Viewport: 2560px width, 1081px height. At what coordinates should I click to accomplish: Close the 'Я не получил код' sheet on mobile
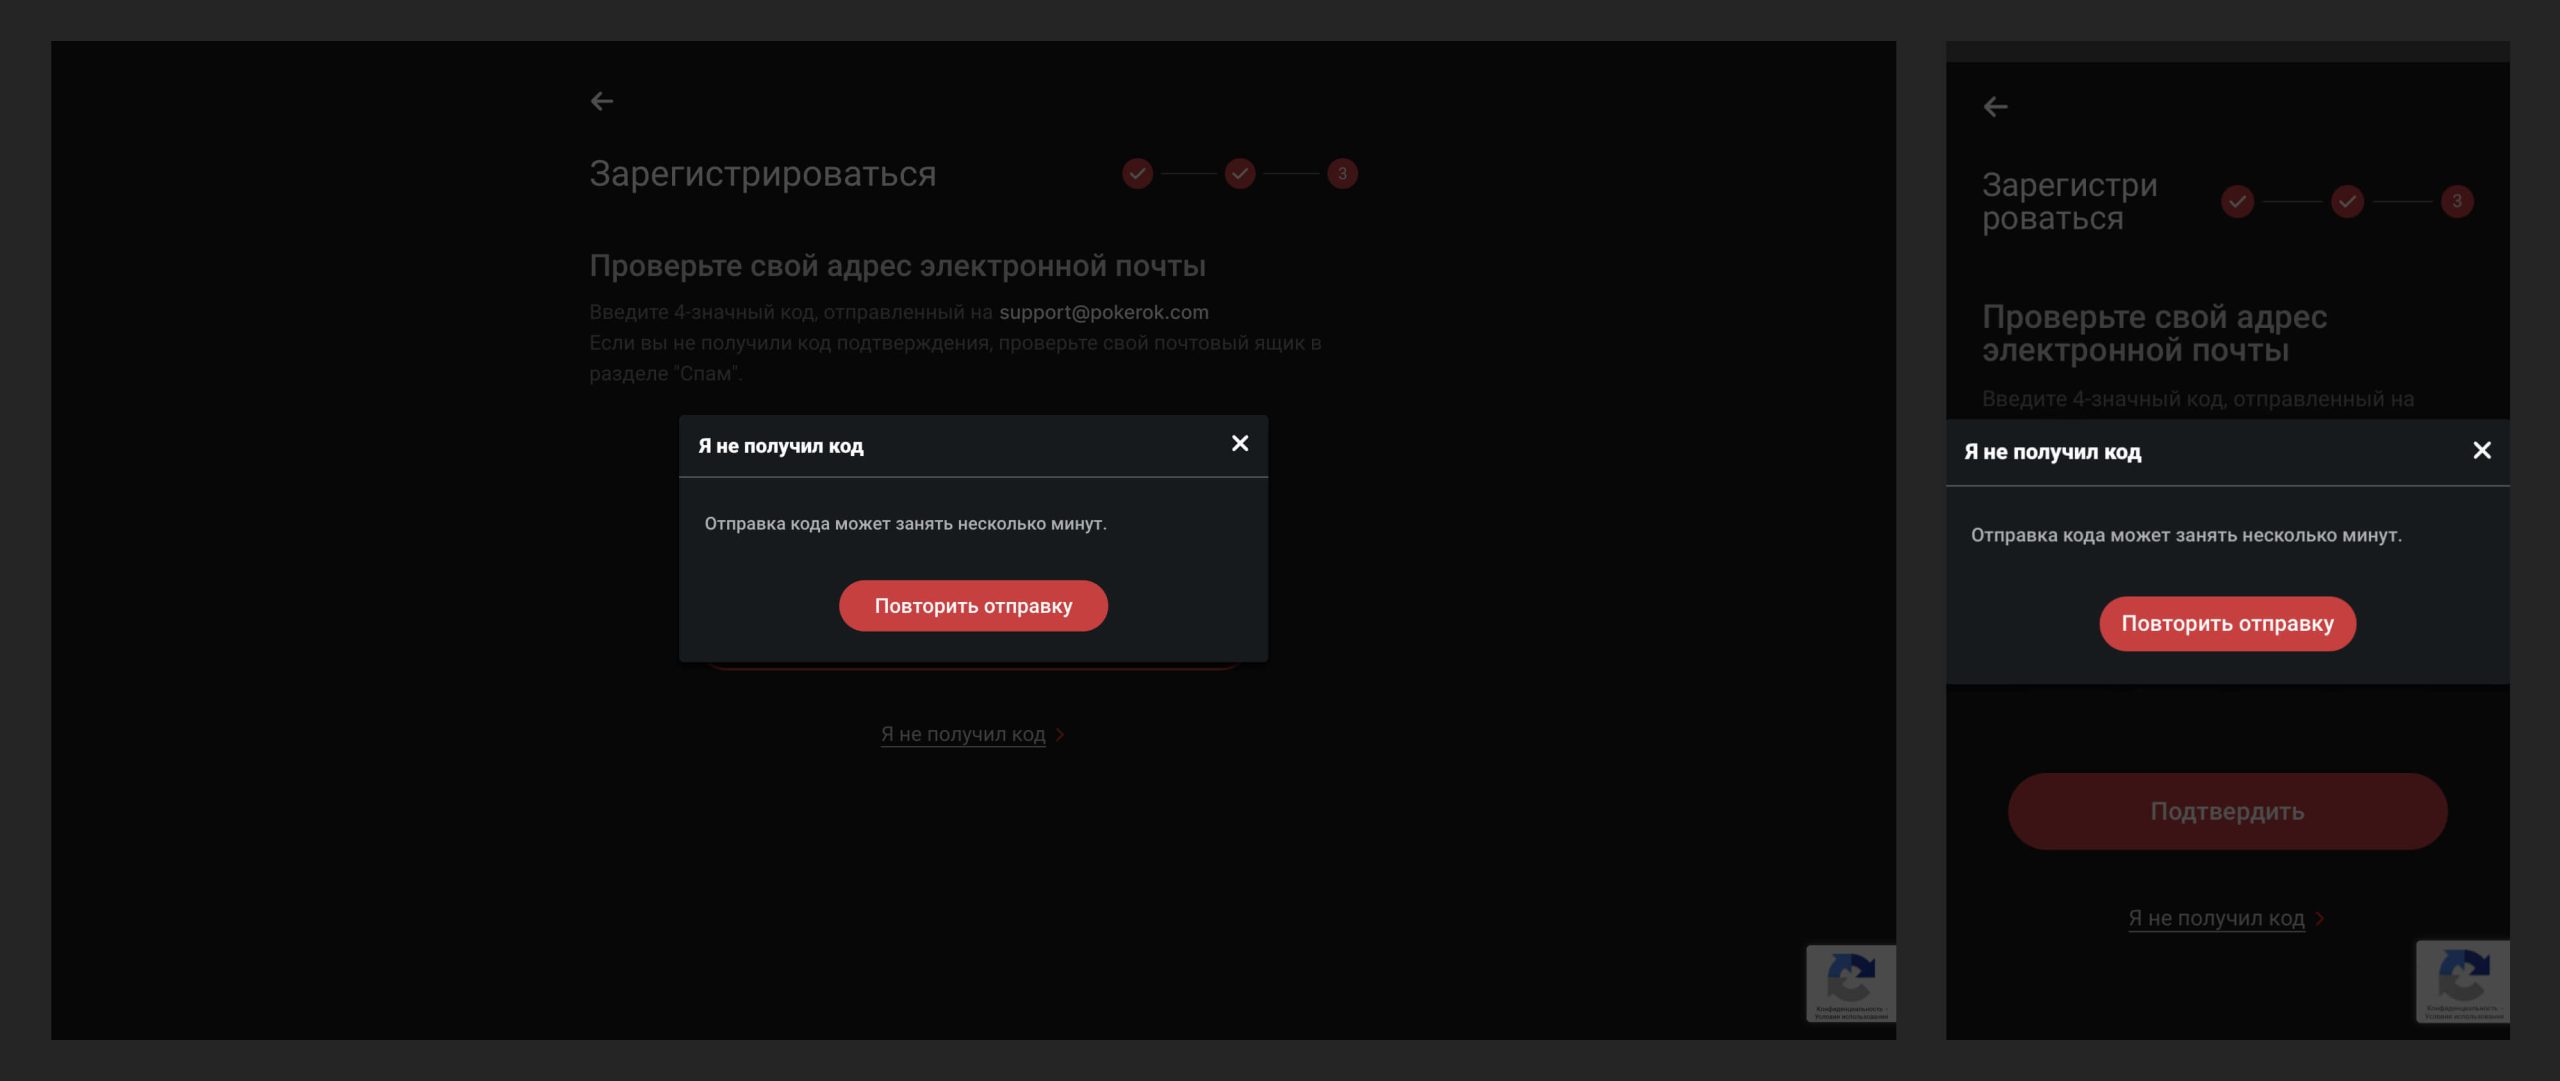pos(2483,451)
